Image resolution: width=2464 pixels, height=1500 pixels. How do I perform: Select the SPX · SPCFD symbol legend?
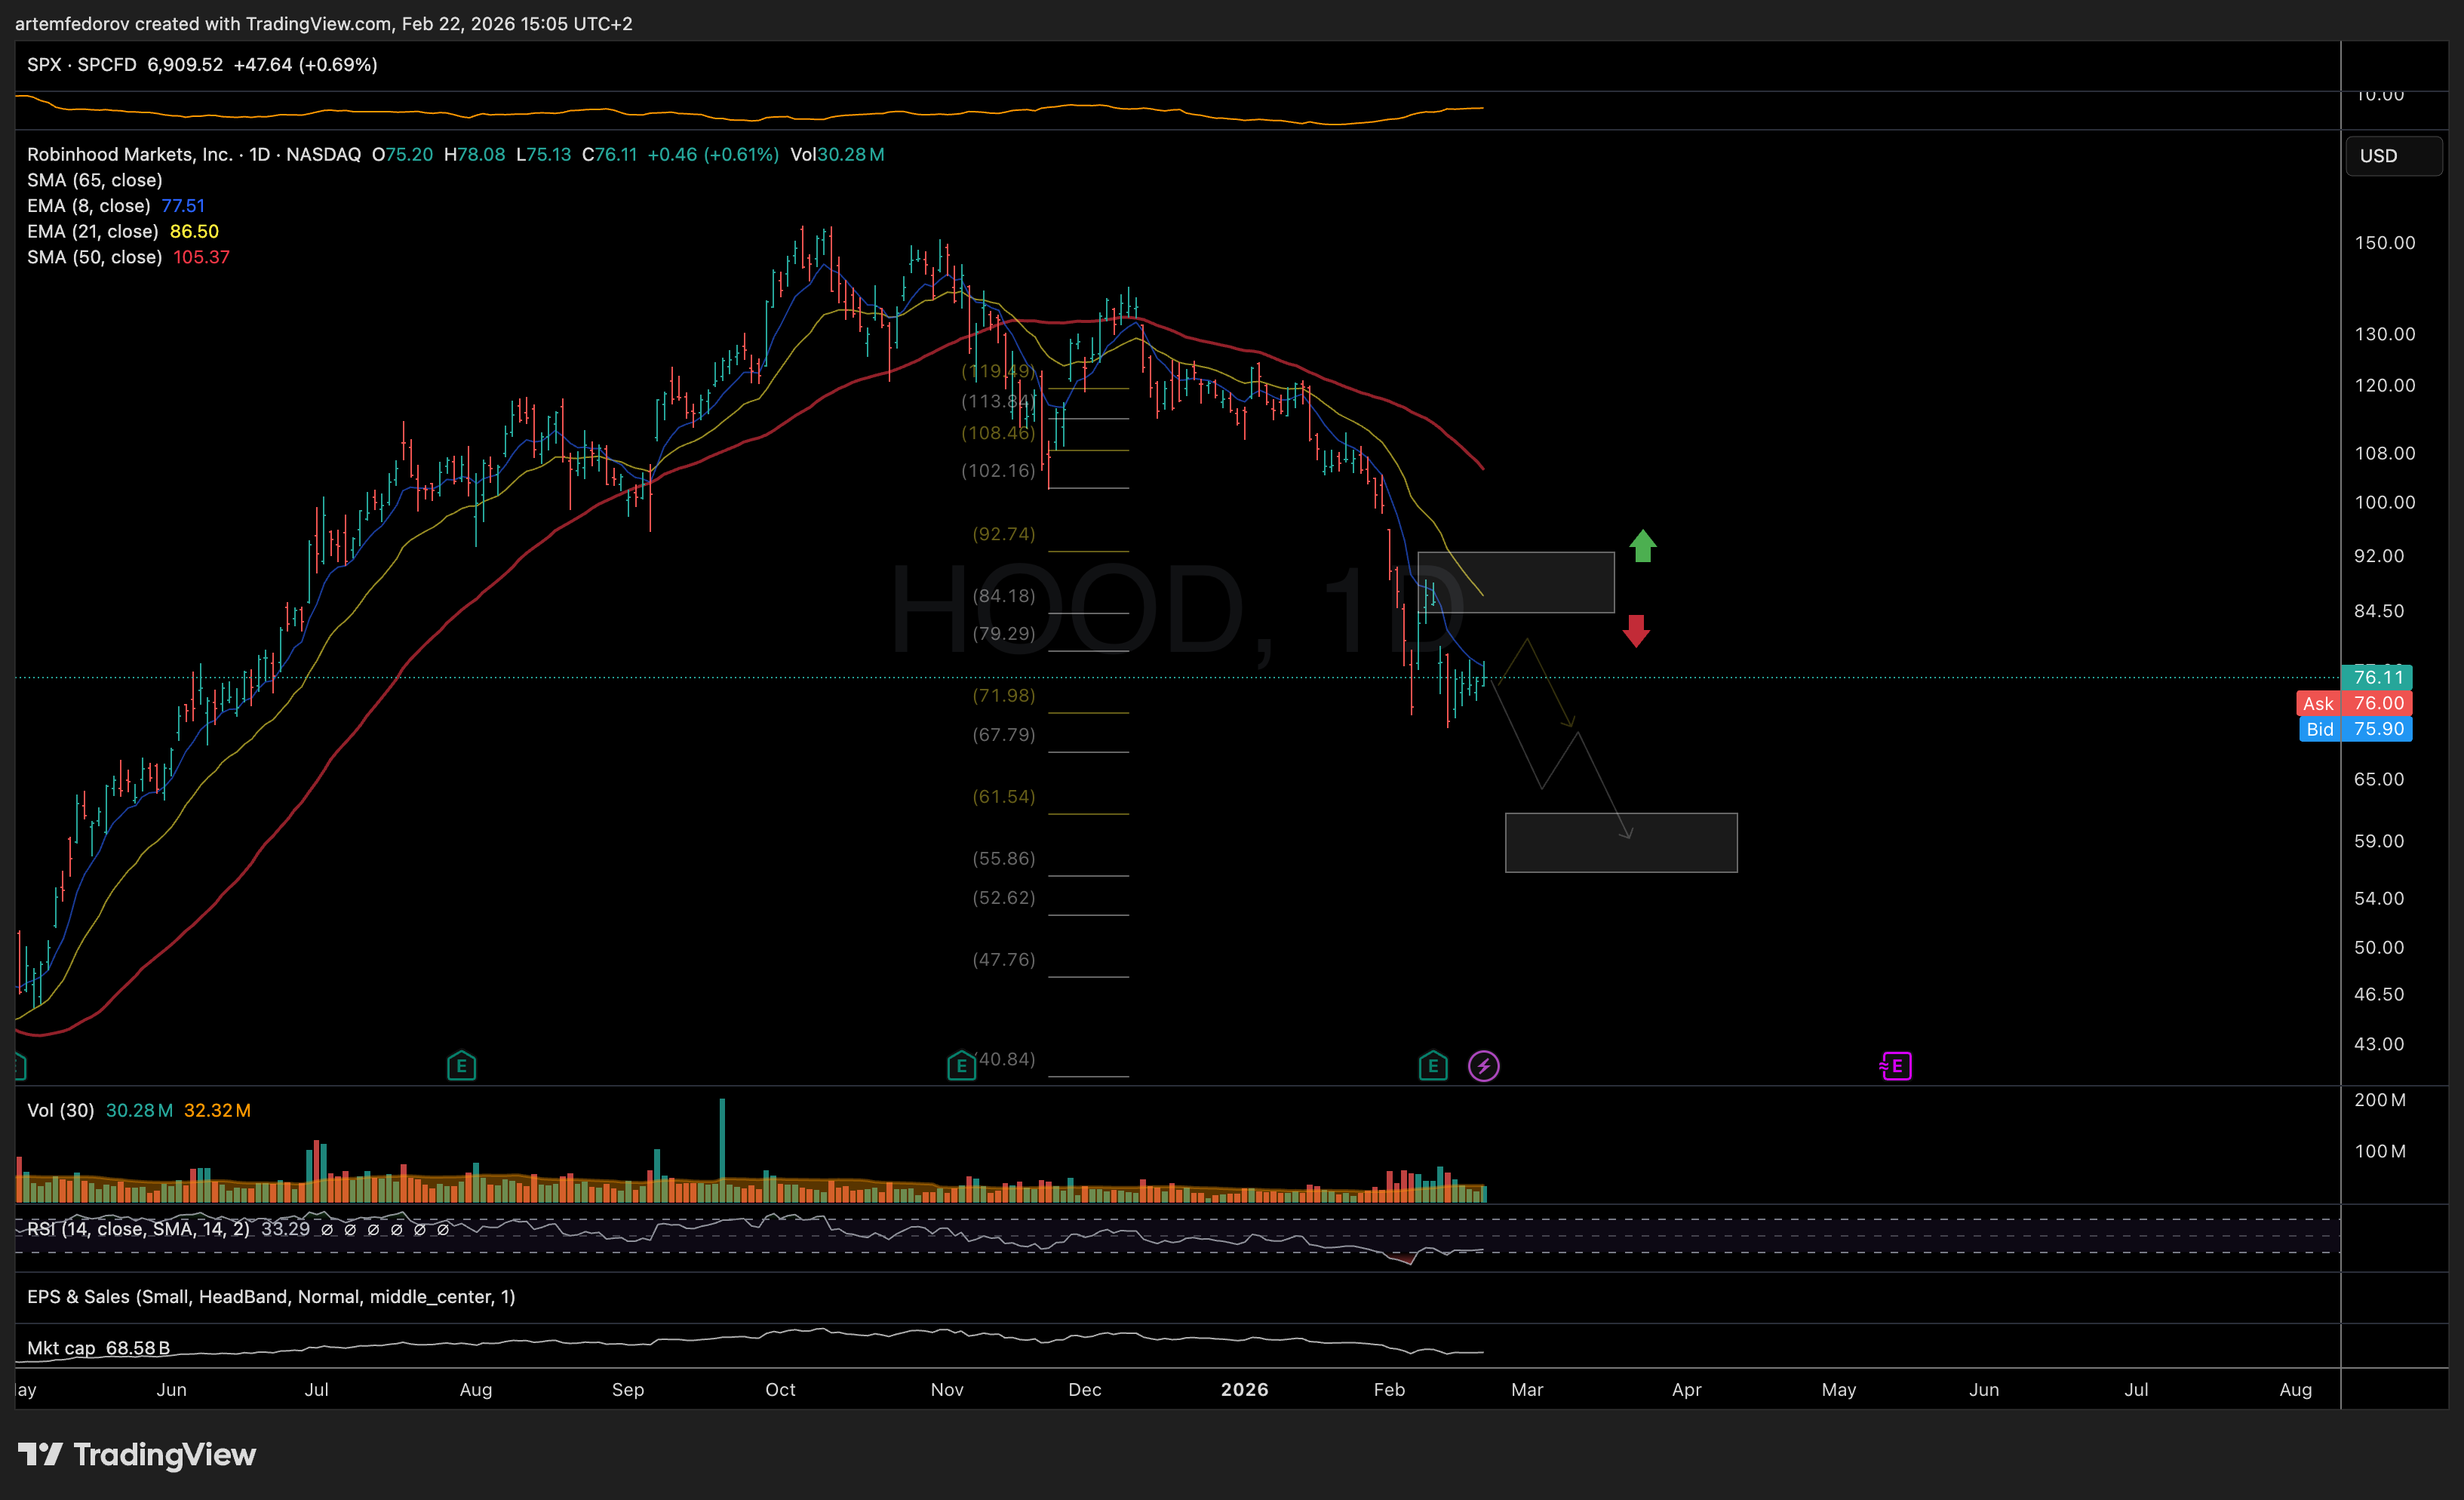coord(82,65)
